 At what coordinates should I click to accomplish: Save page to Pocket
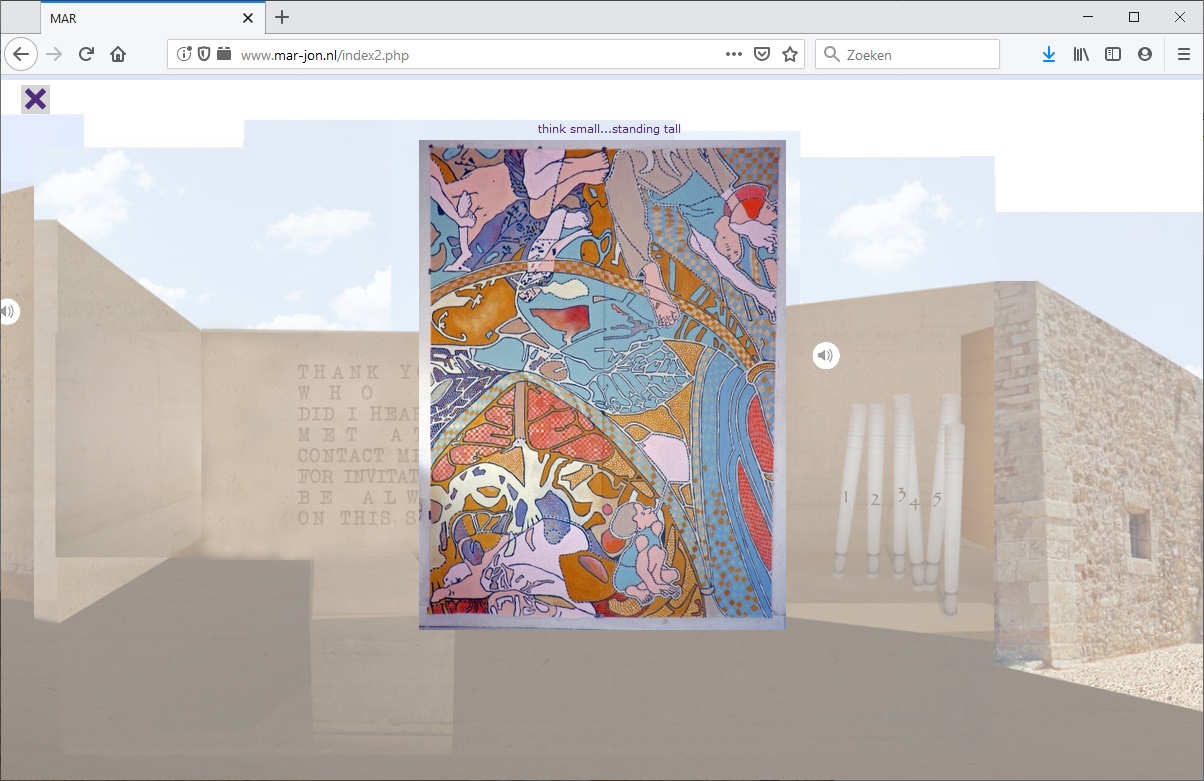[762, 55]
